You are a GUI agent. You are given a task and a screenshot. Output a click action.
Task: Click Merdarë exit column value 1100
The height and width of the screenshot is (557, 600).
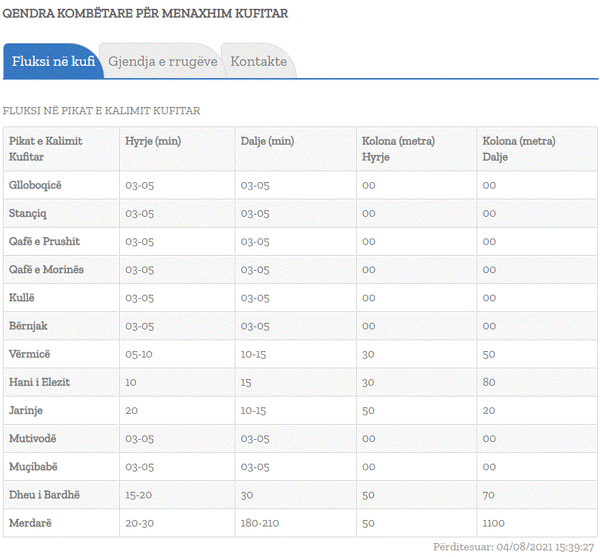point(494,523)
